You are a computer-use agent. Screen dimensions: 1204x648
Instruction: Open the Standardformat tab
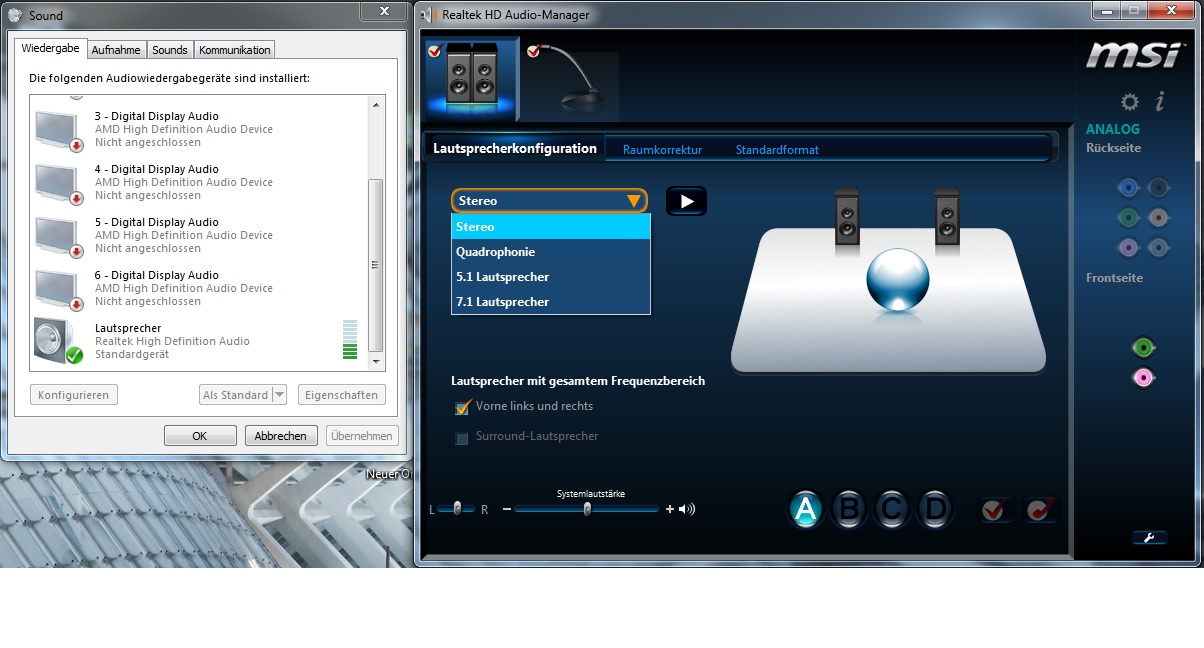pos(777,150)
